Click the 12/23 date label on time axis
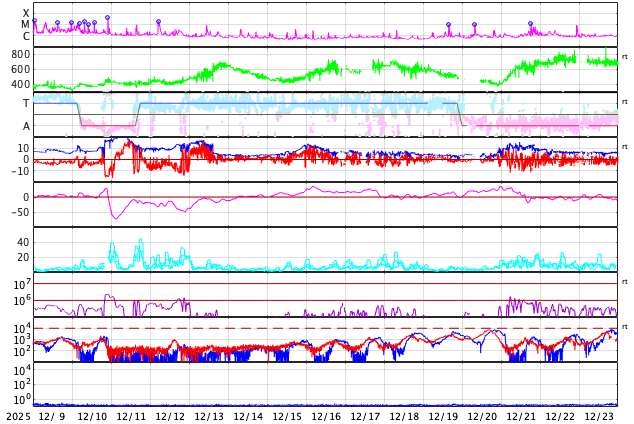Image resolution: width=634 pixels, height=424 pixels. pyautogui.click(x=599, y=416)
